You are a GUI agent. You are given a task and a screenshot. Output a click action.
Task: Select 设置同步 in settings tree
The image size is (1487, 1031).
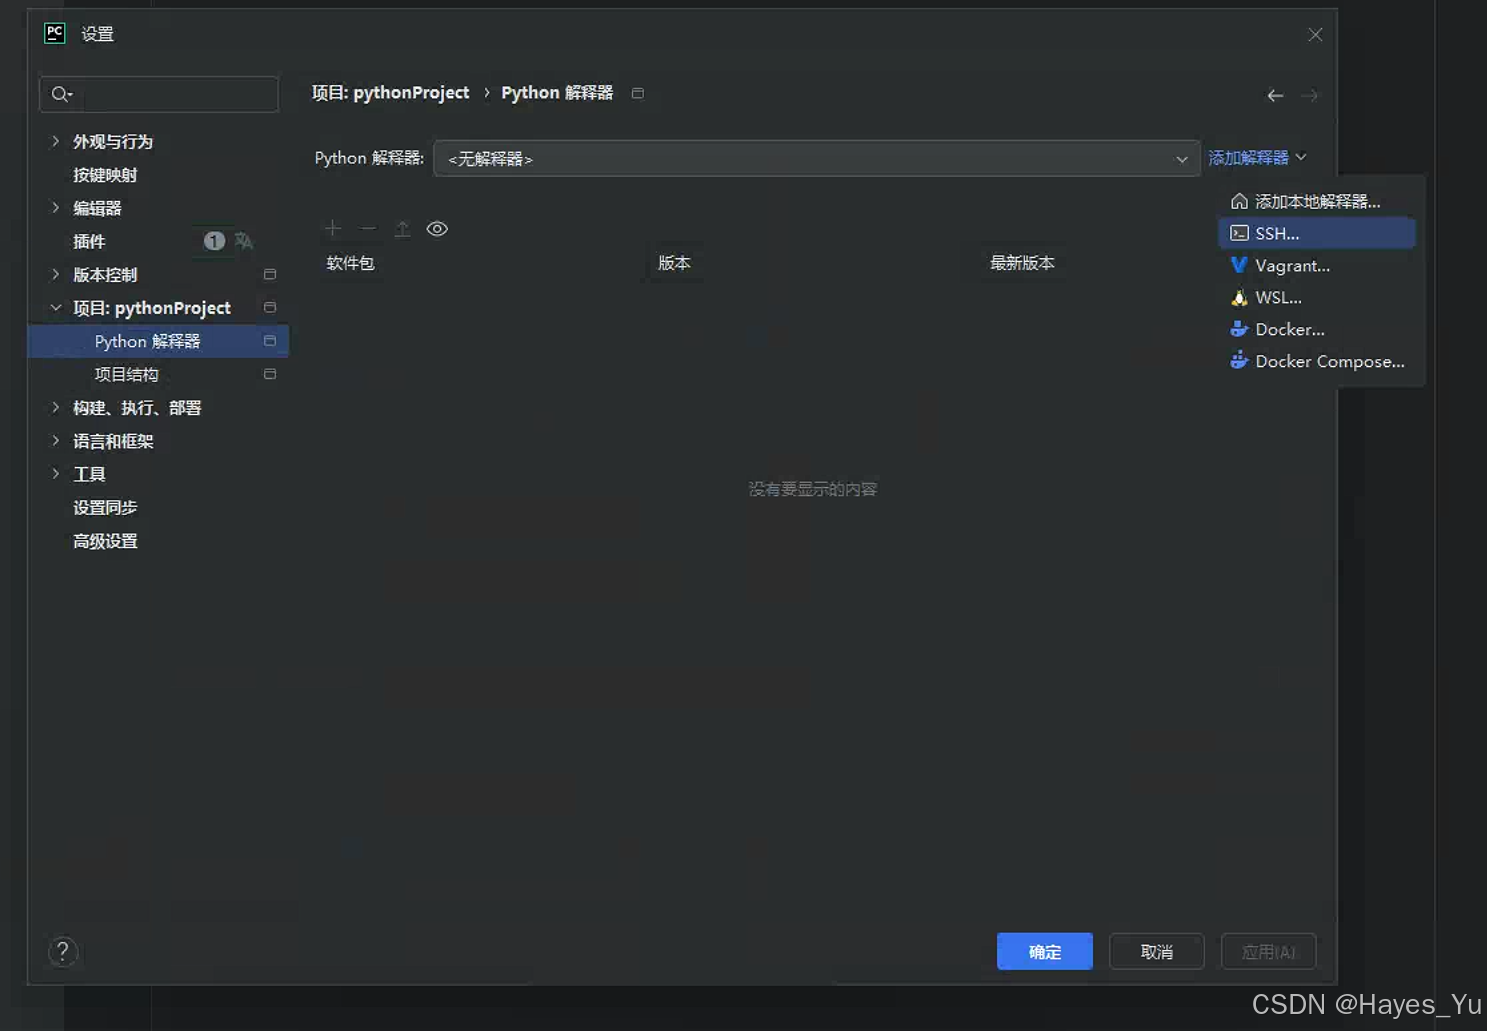point(105,507)
